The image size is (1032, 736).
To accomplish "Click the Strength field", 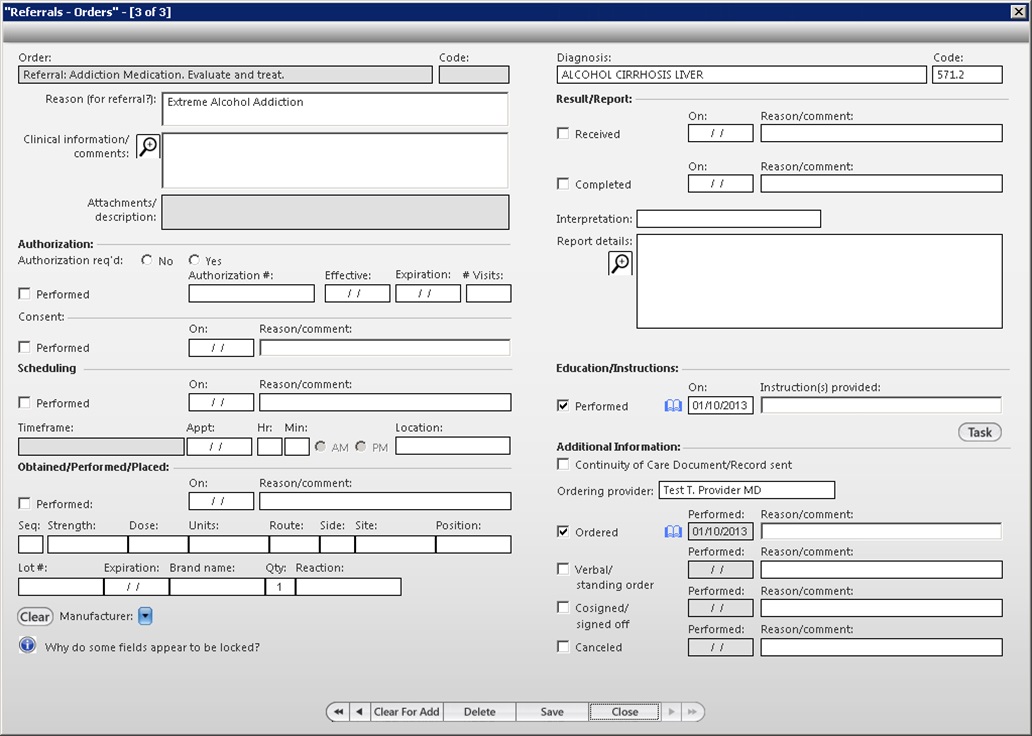I will (88, 544).
